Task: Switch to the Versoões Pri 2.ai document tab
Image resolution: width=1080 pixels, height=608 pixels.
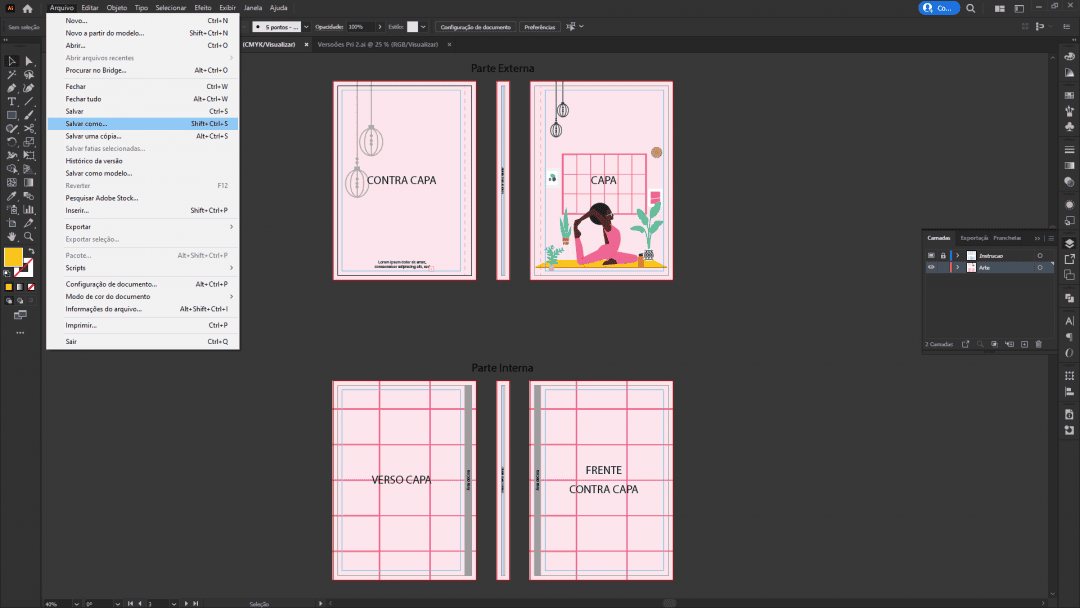Action: (x=377, y=44)
